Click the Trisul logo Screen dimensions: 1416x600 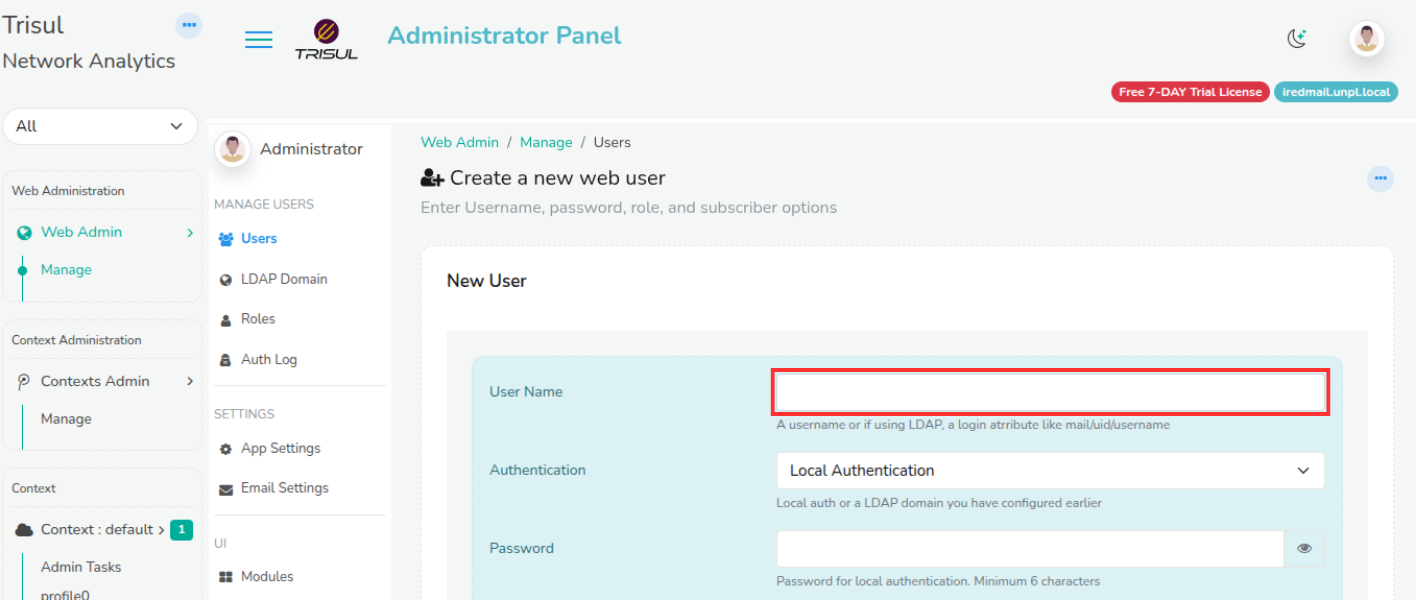pyautogui.click(x=326, y=39)
